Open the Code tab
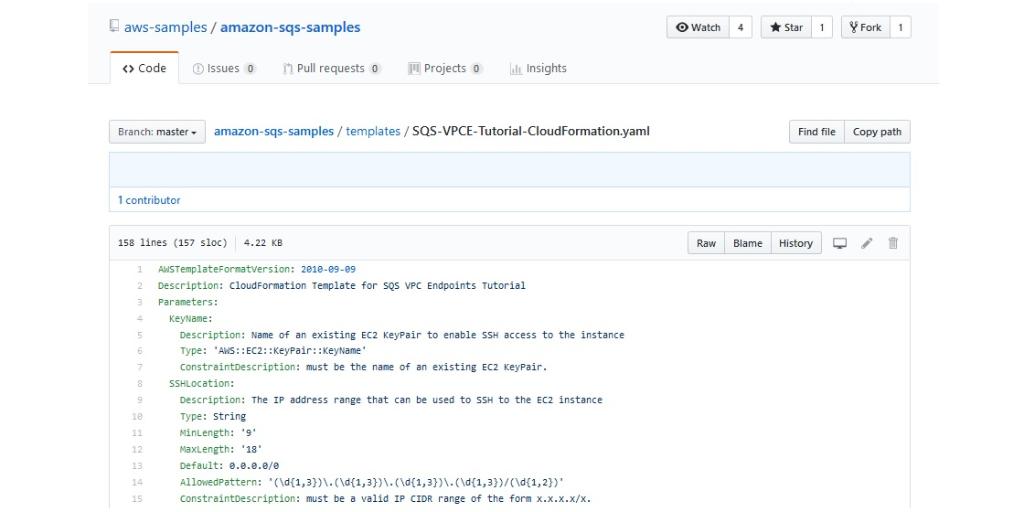 144,68
